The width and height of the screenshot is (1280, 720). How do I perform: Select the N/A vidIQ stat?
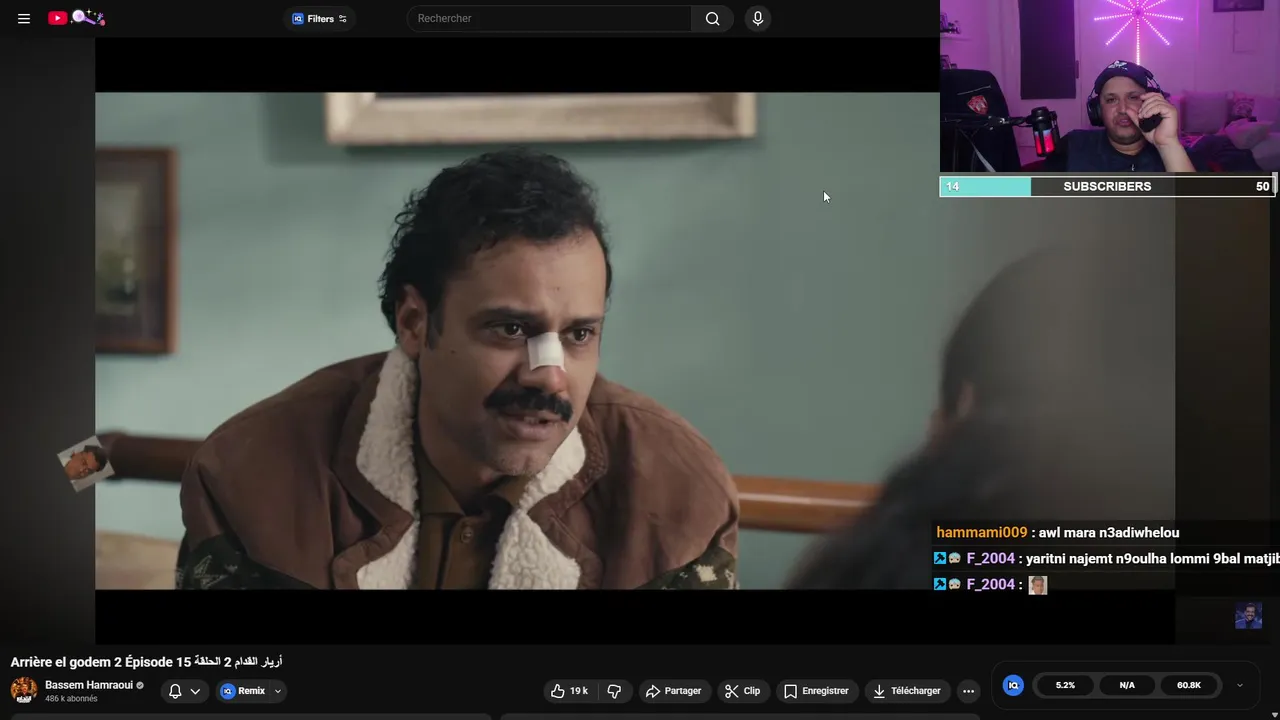coord(1127,685)
